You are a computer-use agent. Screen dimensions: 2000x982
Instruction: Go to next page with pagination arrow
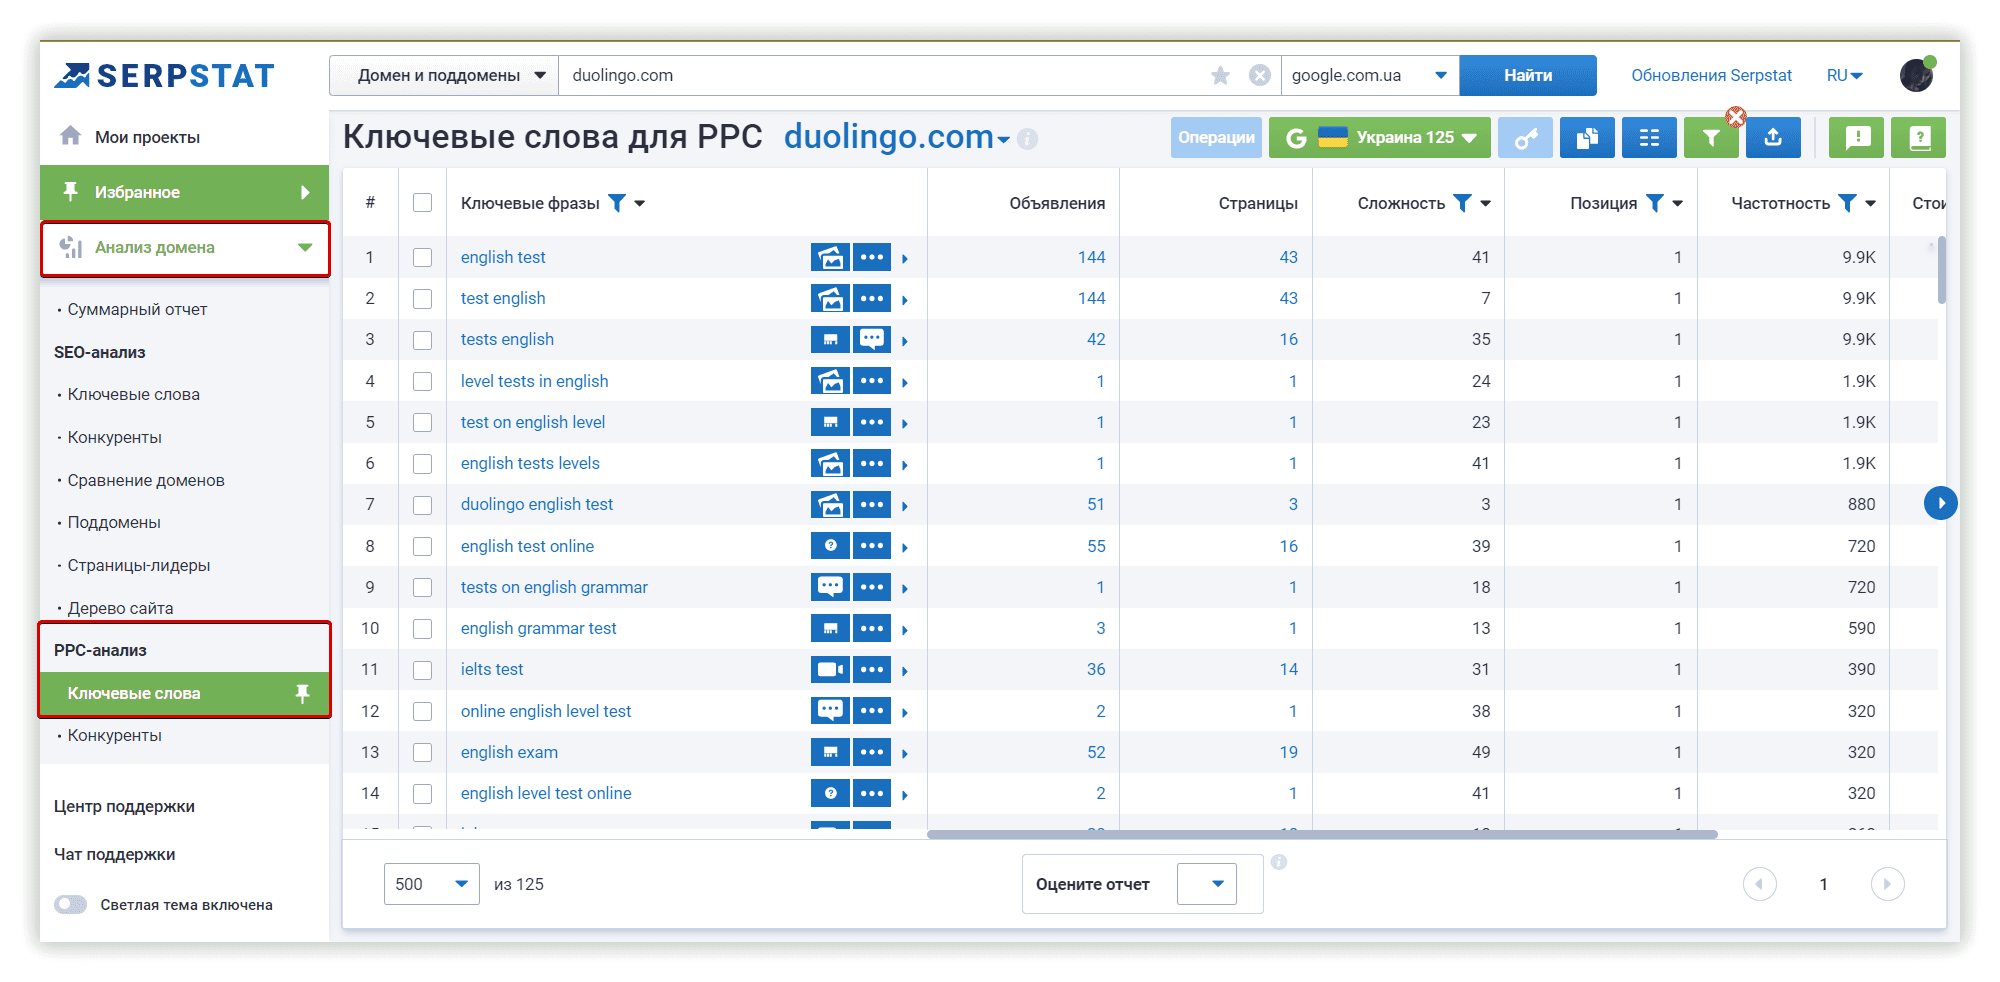point(1887,884)
